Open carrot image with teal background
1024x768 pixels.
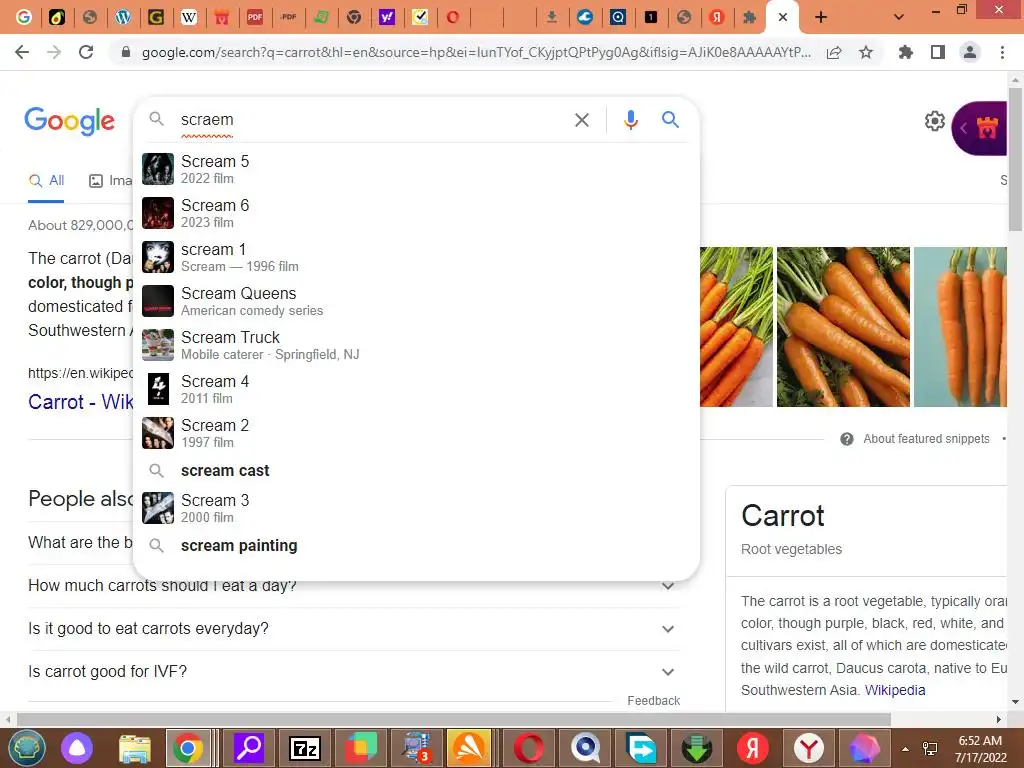click(960, 327)
